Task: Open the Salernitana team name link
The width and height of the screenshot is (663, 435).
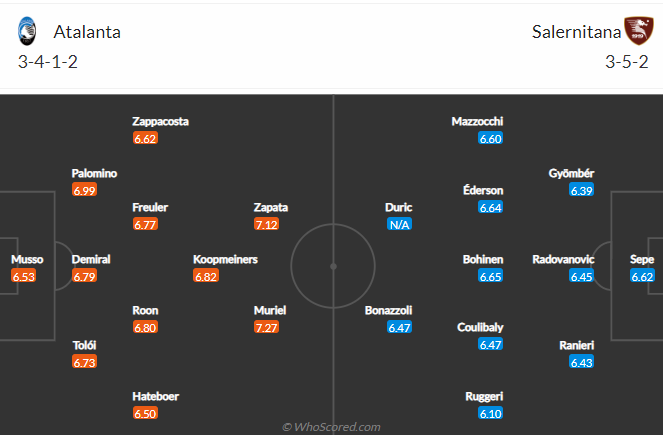Action: (576, 32)
